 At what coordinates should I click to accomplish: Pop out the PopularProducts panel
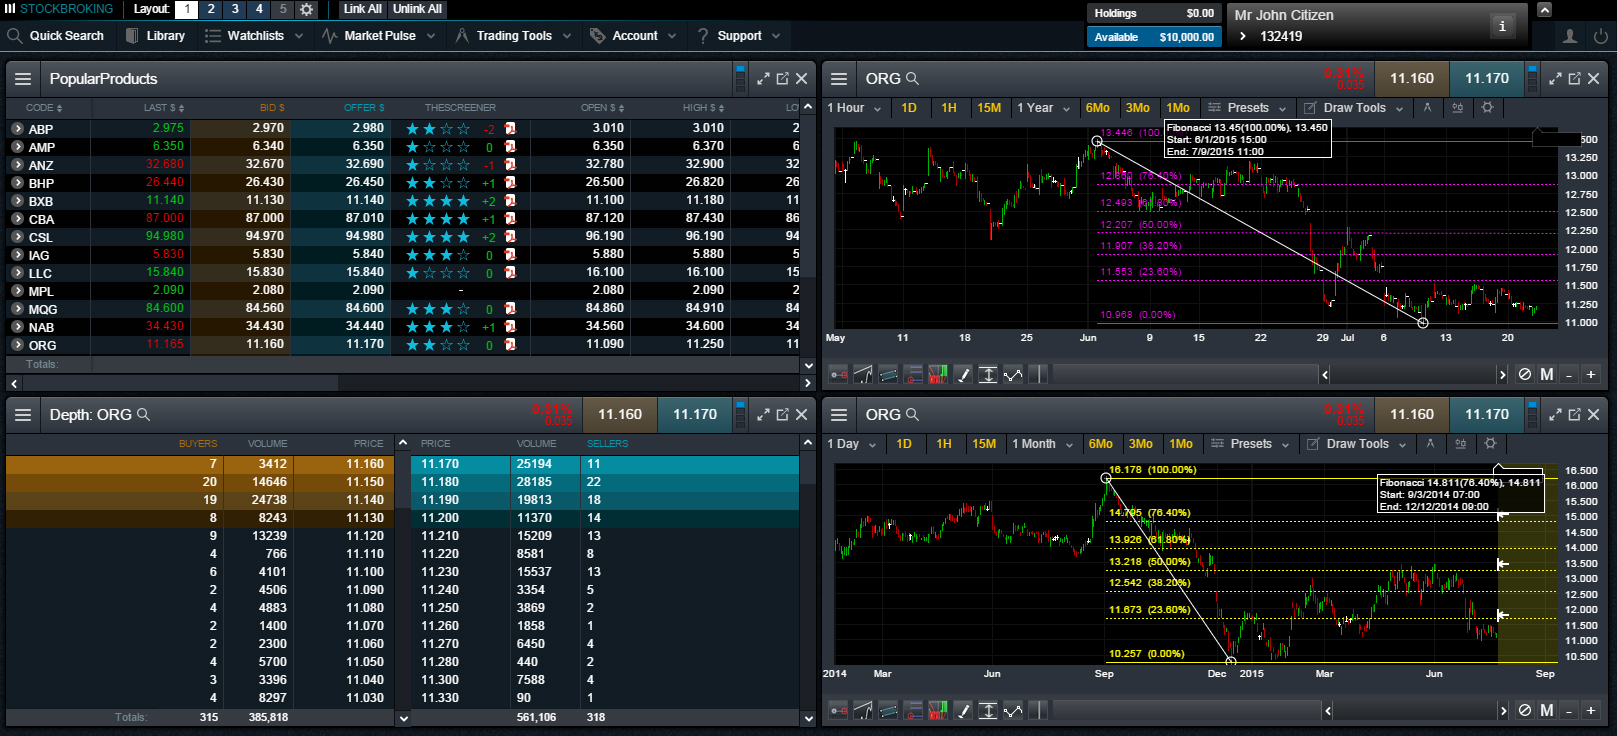782,78
